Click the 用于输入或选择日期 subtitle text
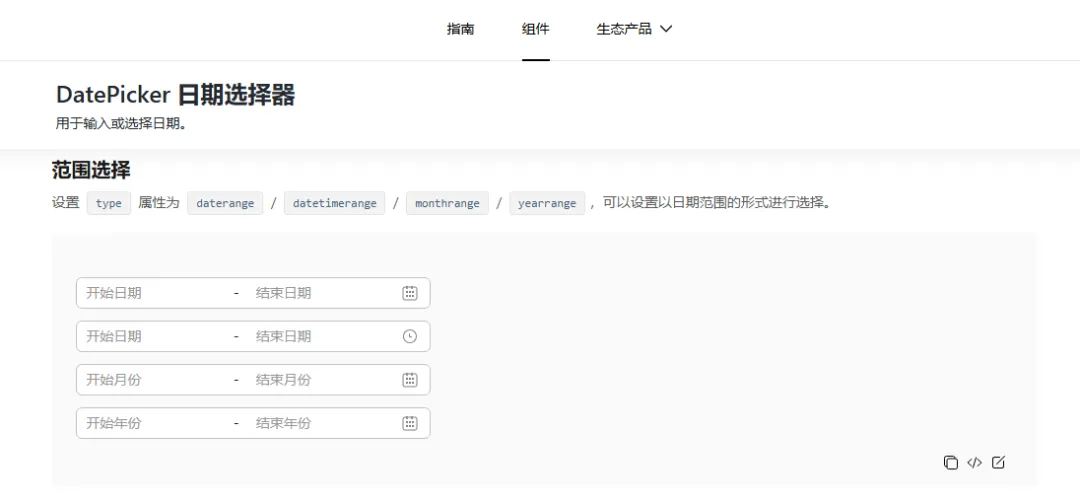The image size is (1080, 504). (121, 125)
